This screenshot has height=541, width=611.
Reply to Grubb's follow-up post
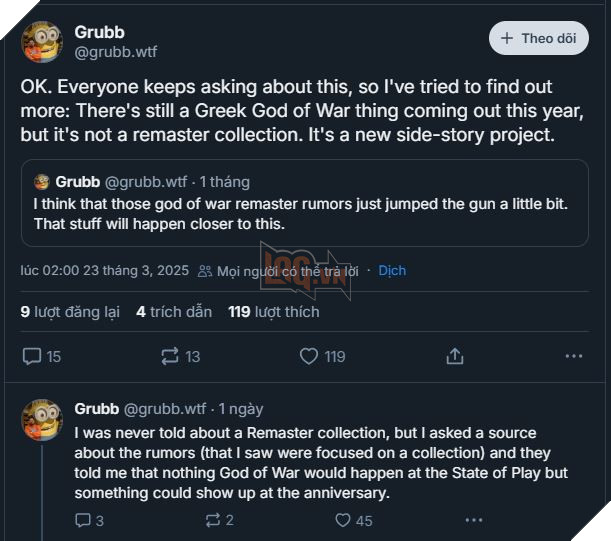coord(82,520)
